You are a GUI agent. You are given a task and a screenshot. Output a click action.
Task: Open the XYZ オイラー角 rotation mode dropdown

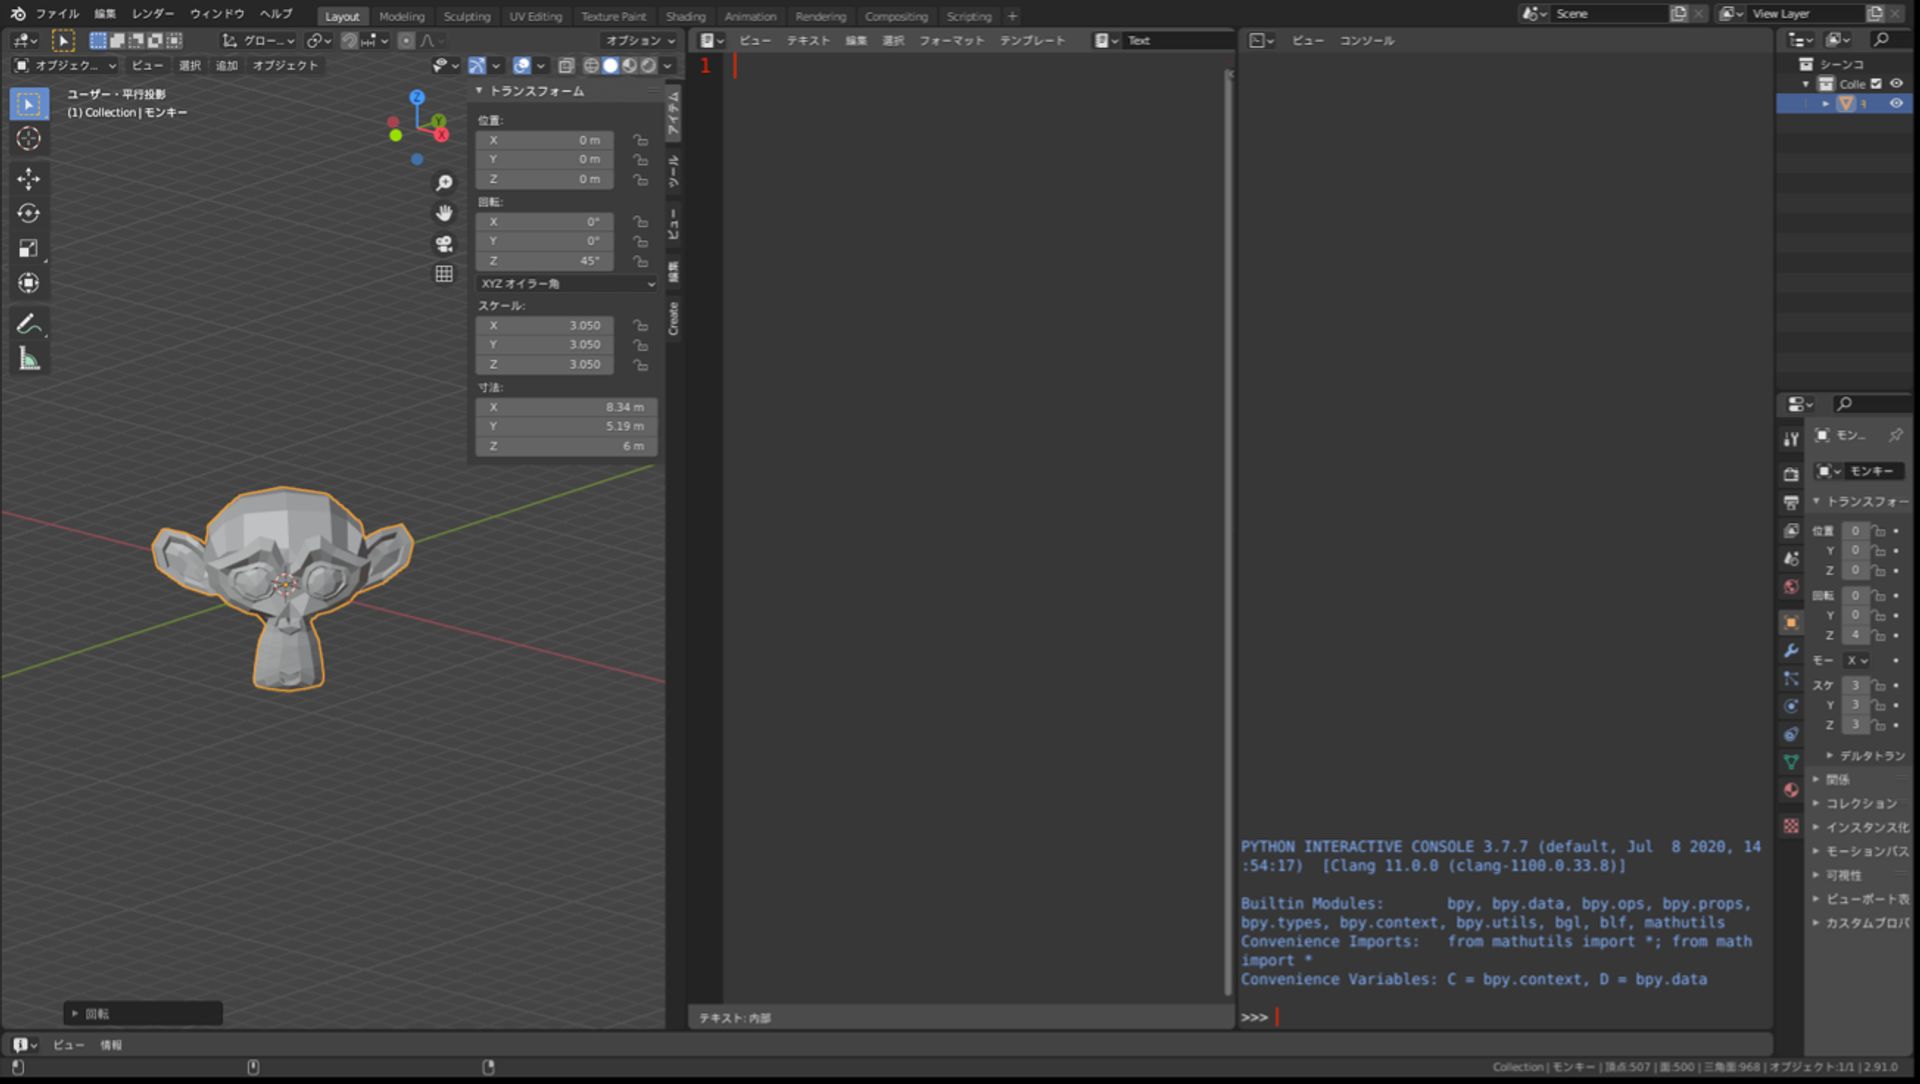[x=566, y=283]
